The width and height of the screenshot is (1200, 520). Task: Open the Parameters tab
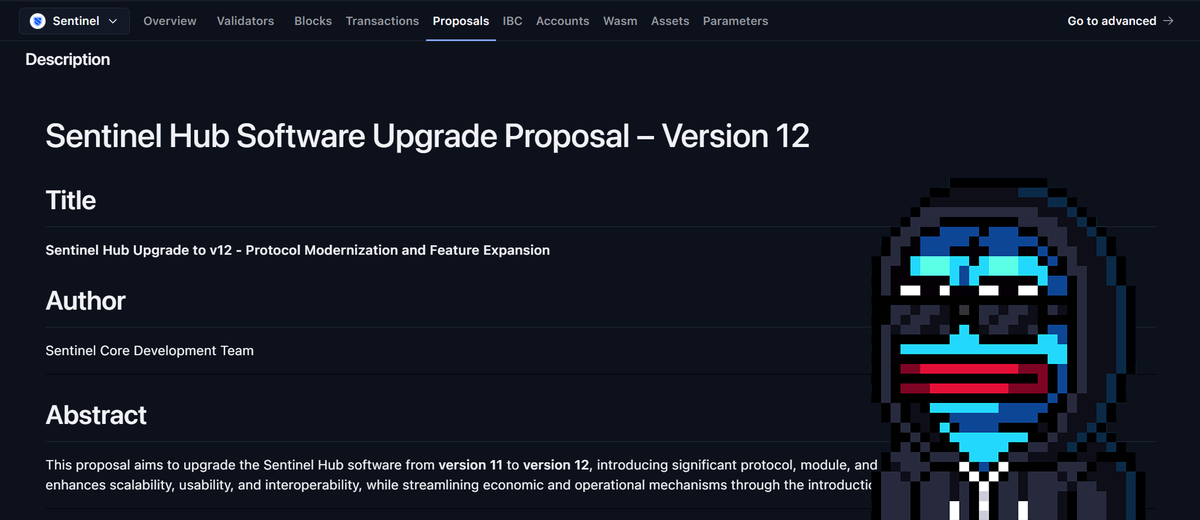735,20
